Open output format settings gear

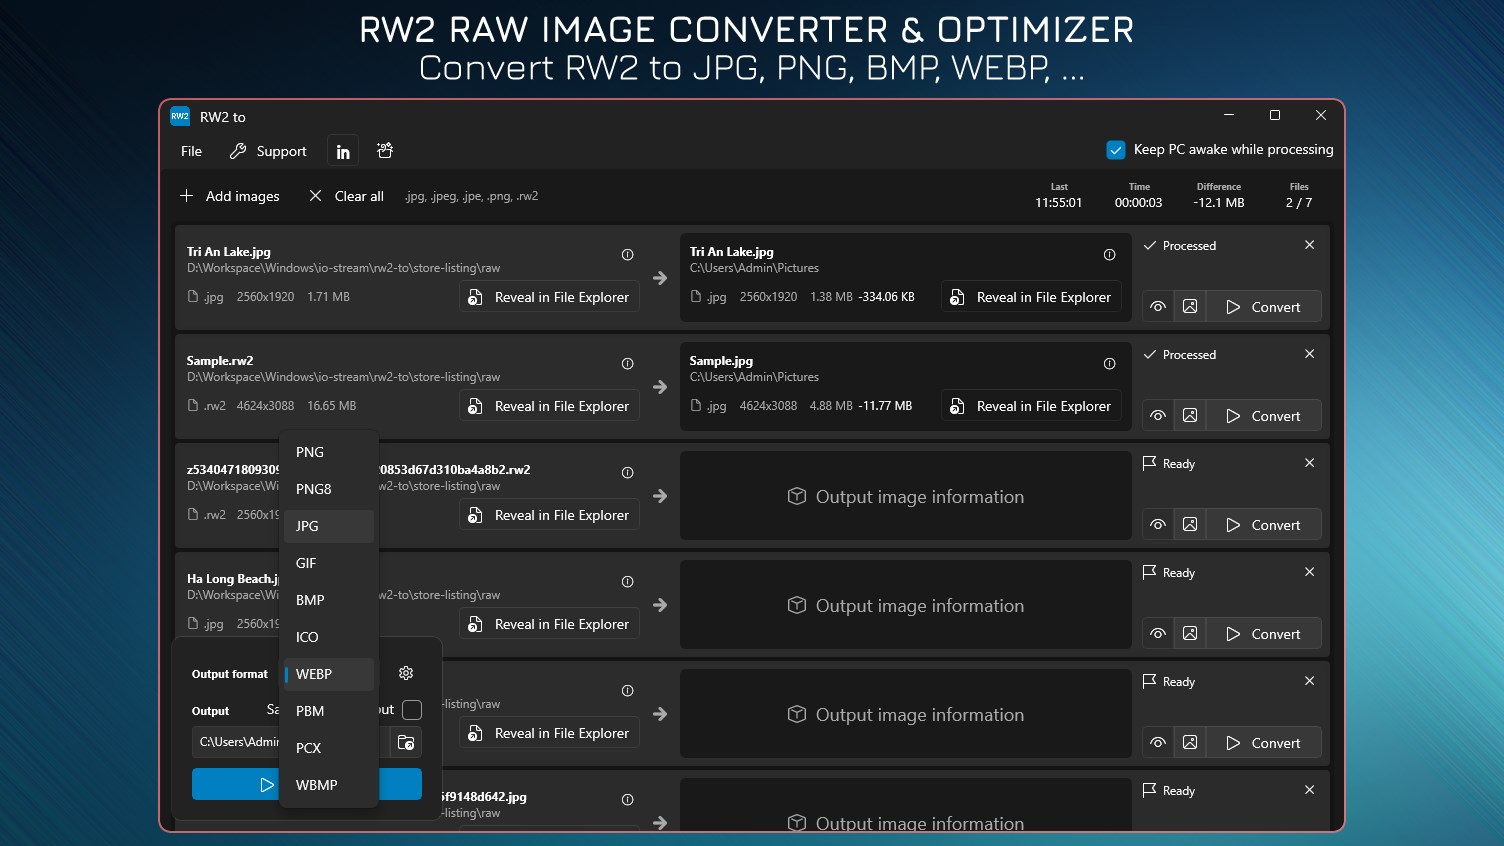coord(406,673)
